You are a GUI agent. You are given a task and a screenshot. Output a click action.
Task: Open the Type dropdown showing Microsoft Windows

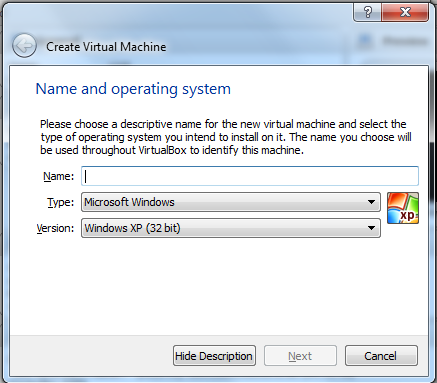point(231,202)
